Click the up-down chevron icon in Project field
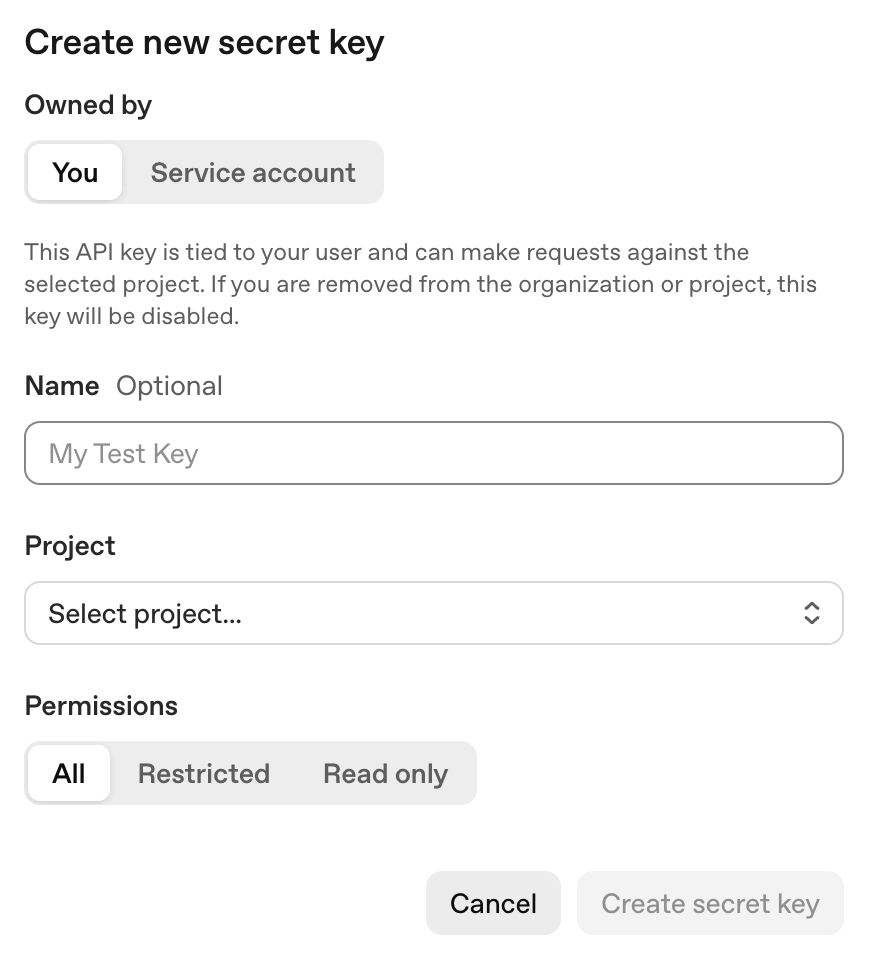Screen dimensions: 874x960 coord(811,613)
